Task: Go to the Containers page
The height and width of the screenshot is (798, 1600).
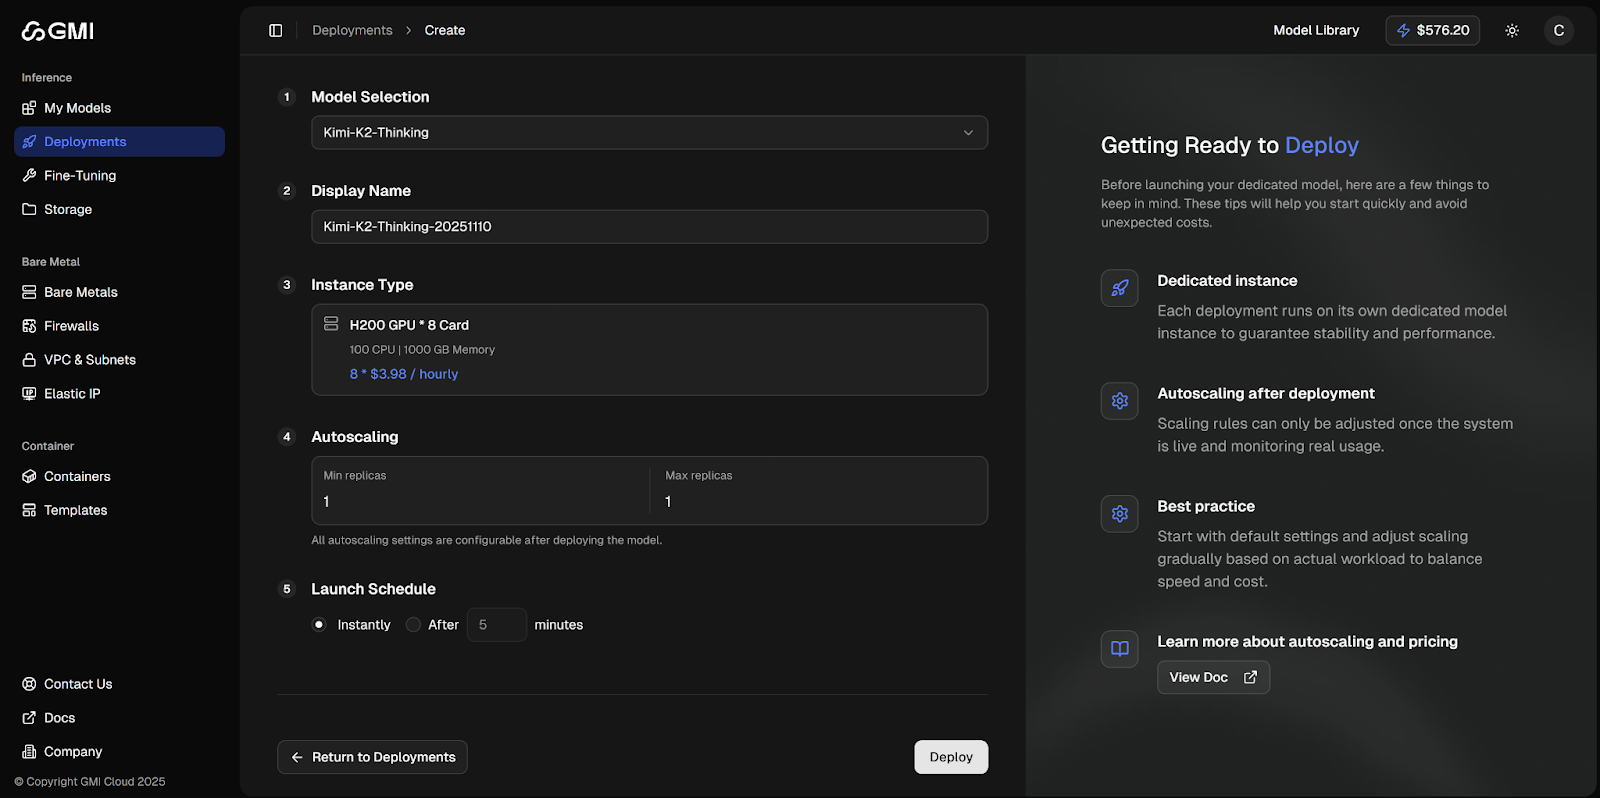Action: click(x=119, y=477)
